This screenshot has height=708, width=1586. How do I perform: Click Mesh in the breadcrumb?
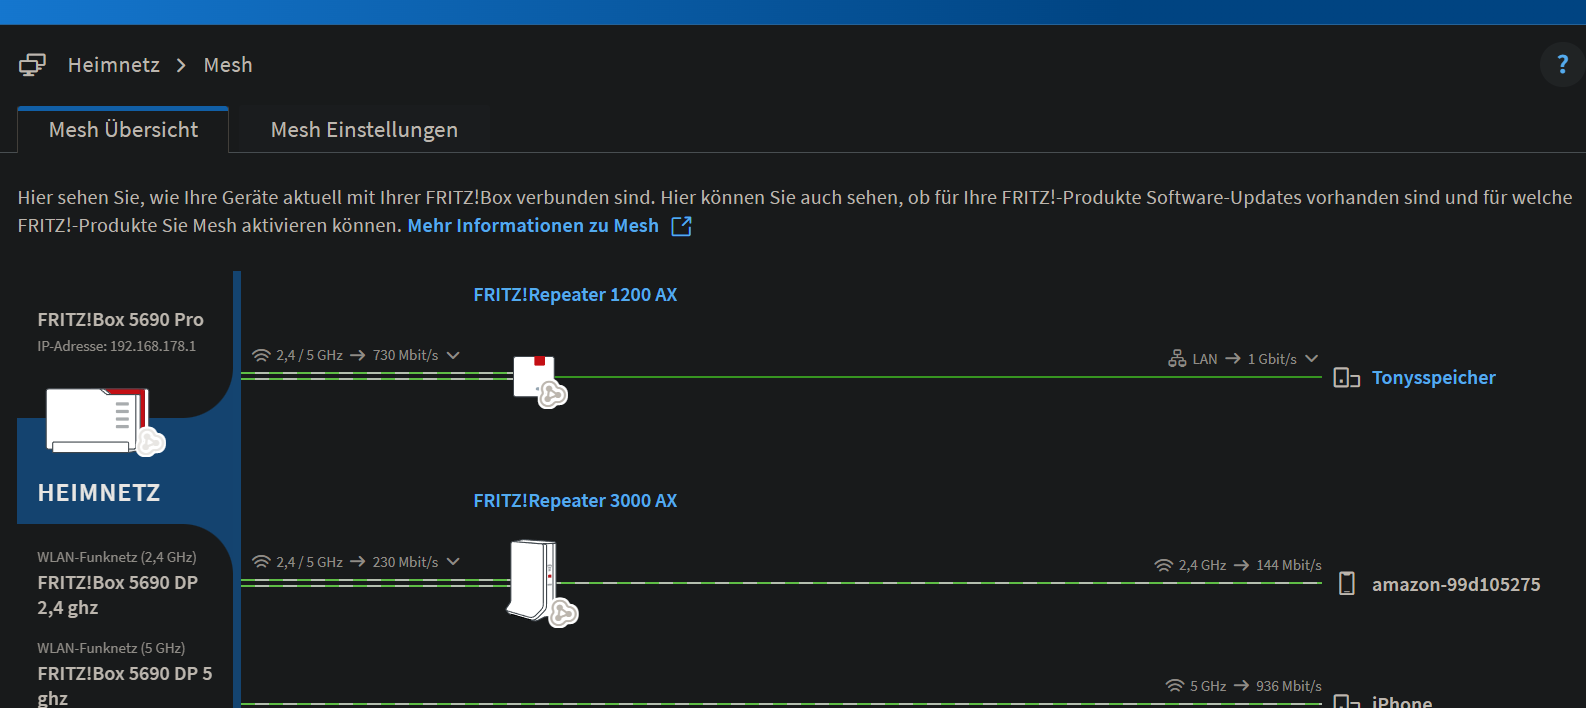(x=228, y=65)
